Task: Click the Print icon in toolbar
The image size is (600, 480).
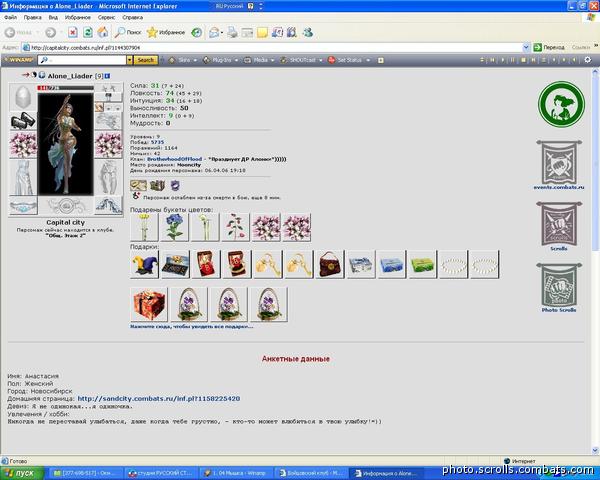Action: tap(232, 33)
